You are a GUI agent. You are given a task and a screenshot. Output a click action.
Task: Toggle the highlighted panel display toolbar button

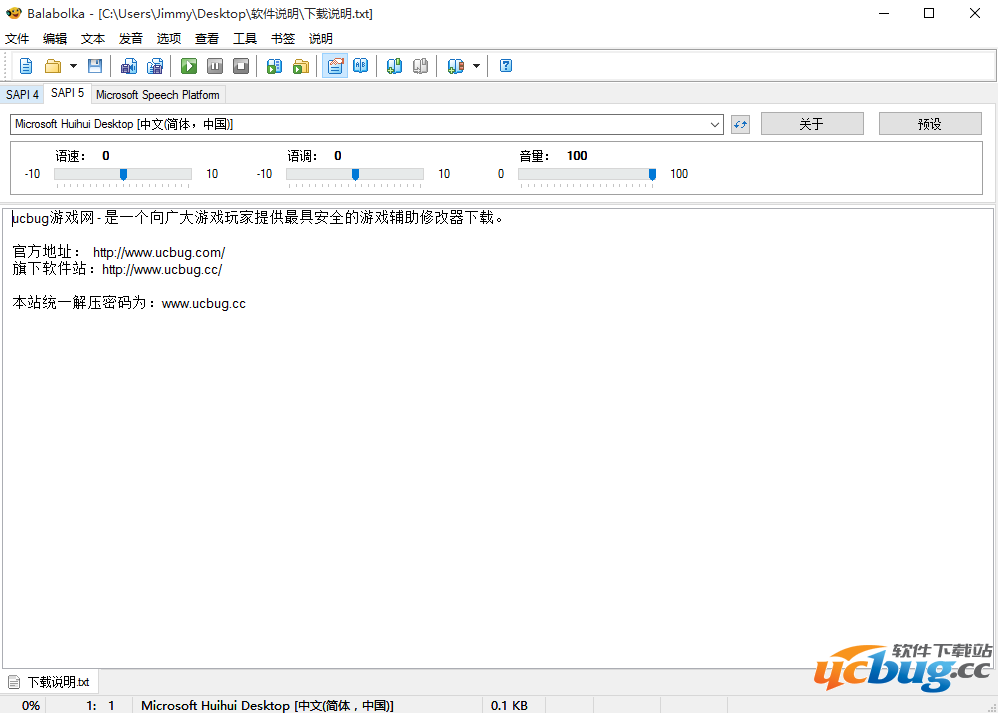335,66
